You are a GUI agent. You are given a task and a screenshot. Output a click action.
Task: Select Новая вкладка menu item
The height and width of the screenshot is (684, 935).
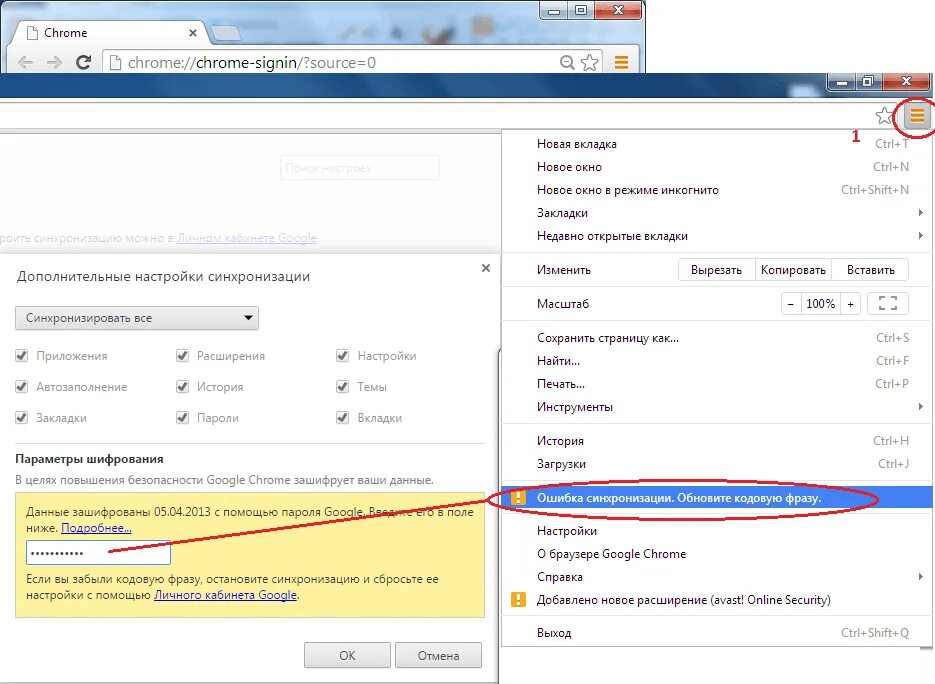(717, 144)
